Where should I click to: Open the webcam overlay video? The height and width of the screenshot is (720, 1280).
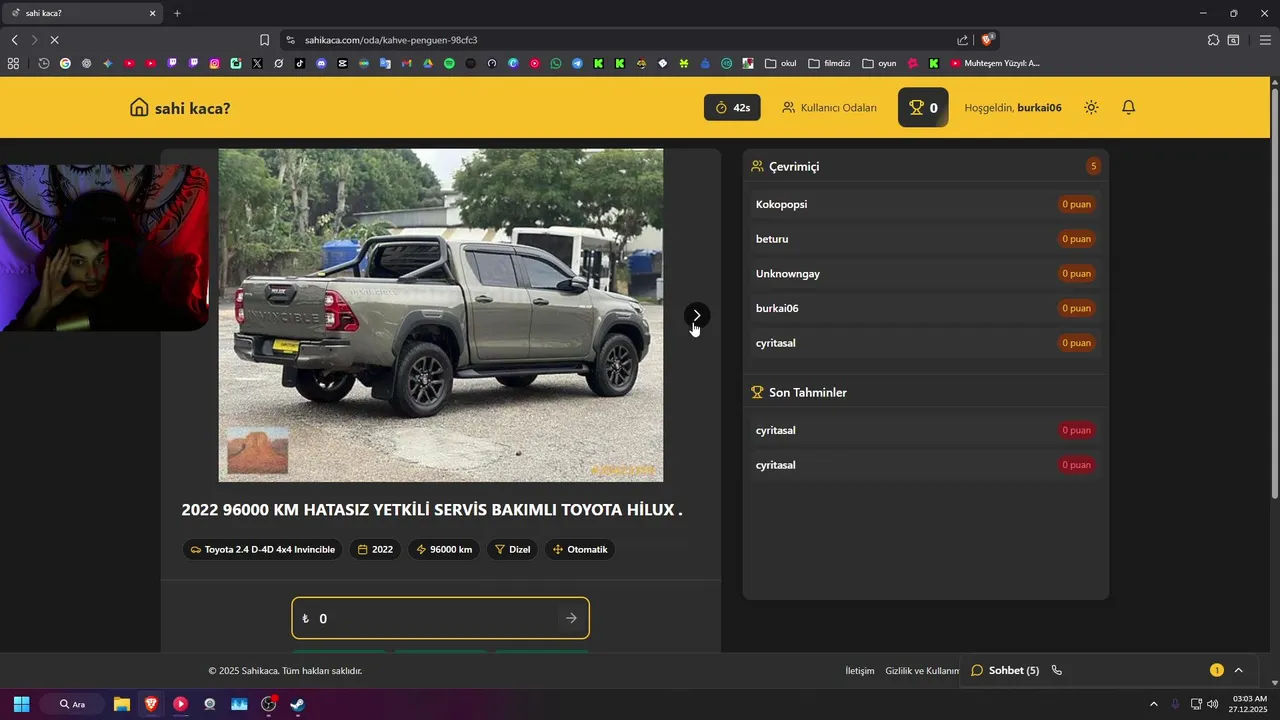coord(104,248)
